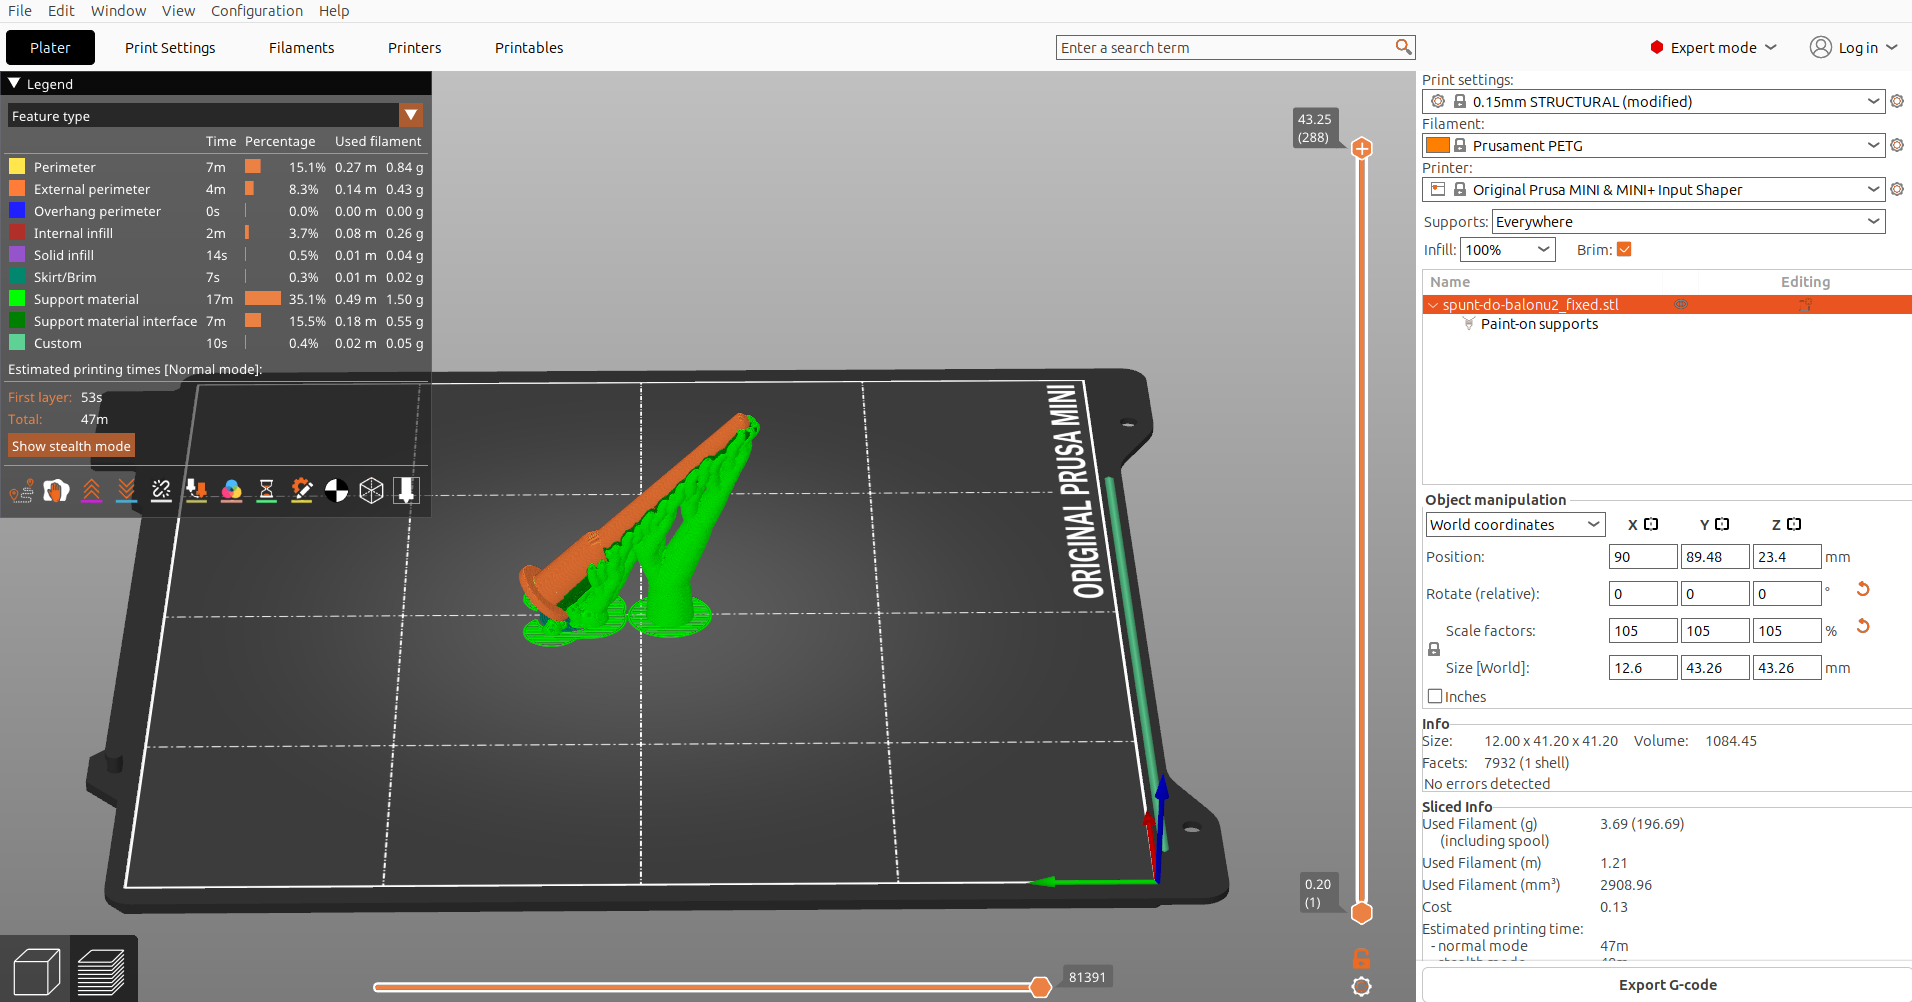1912x1002 pixels.
Task: Toggle deretractions visibility icon
Action: tap(127, 490)
